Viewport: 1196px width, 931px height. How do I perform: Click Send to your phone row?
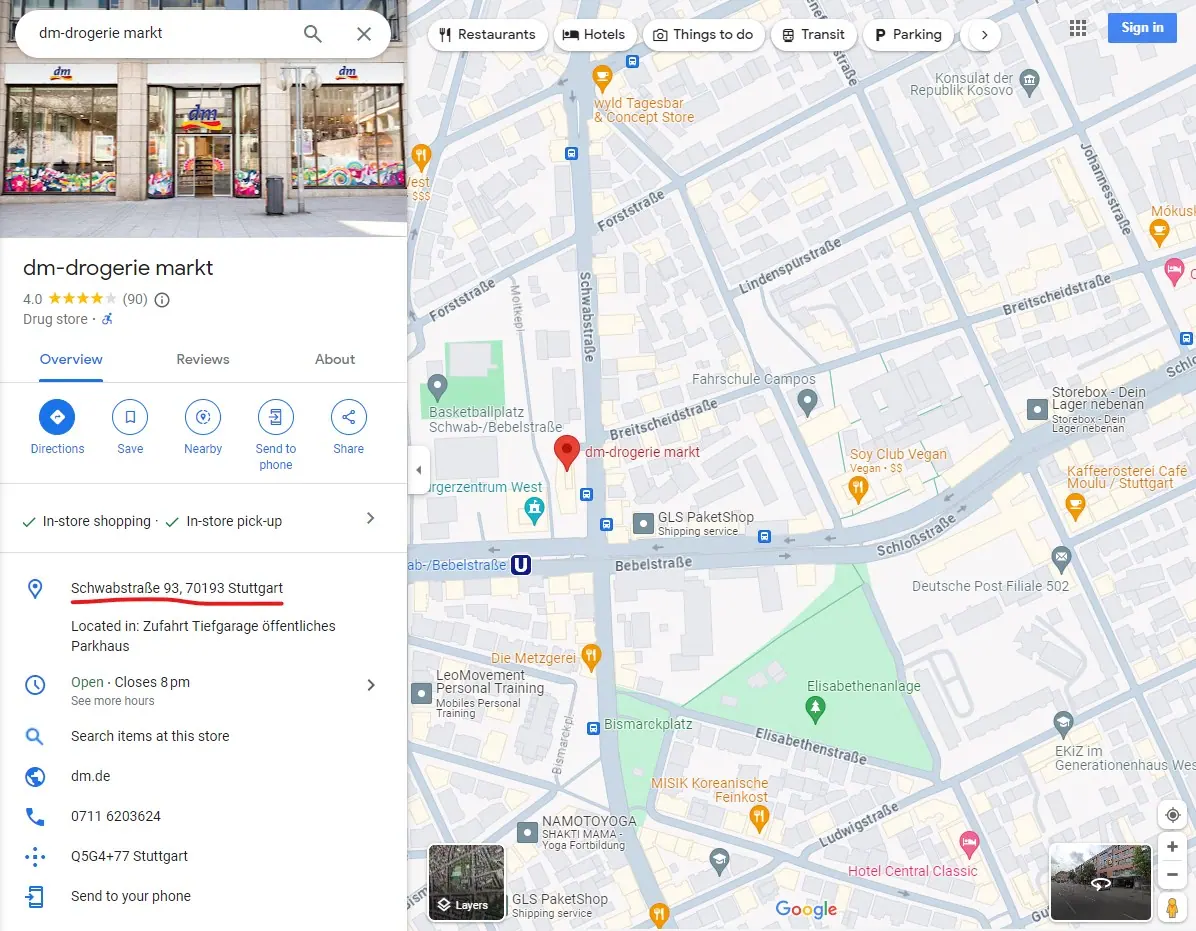[x=204, y=896]
